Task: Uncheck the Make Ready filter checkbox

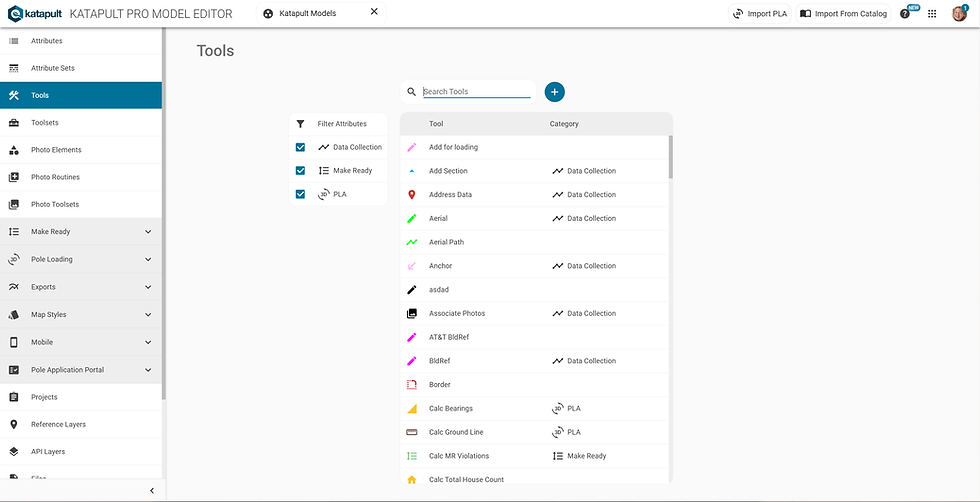Action: 300,171
